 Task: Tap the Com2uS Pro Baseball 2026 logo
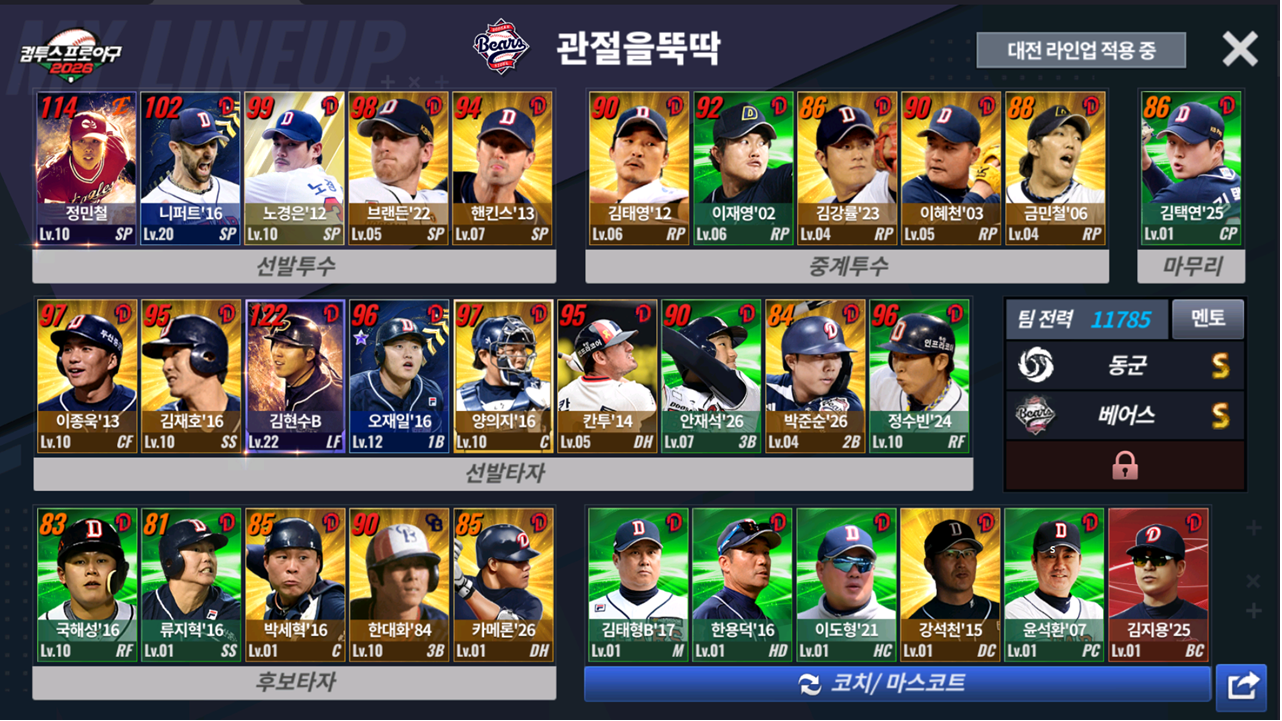(x=71, y=61)
